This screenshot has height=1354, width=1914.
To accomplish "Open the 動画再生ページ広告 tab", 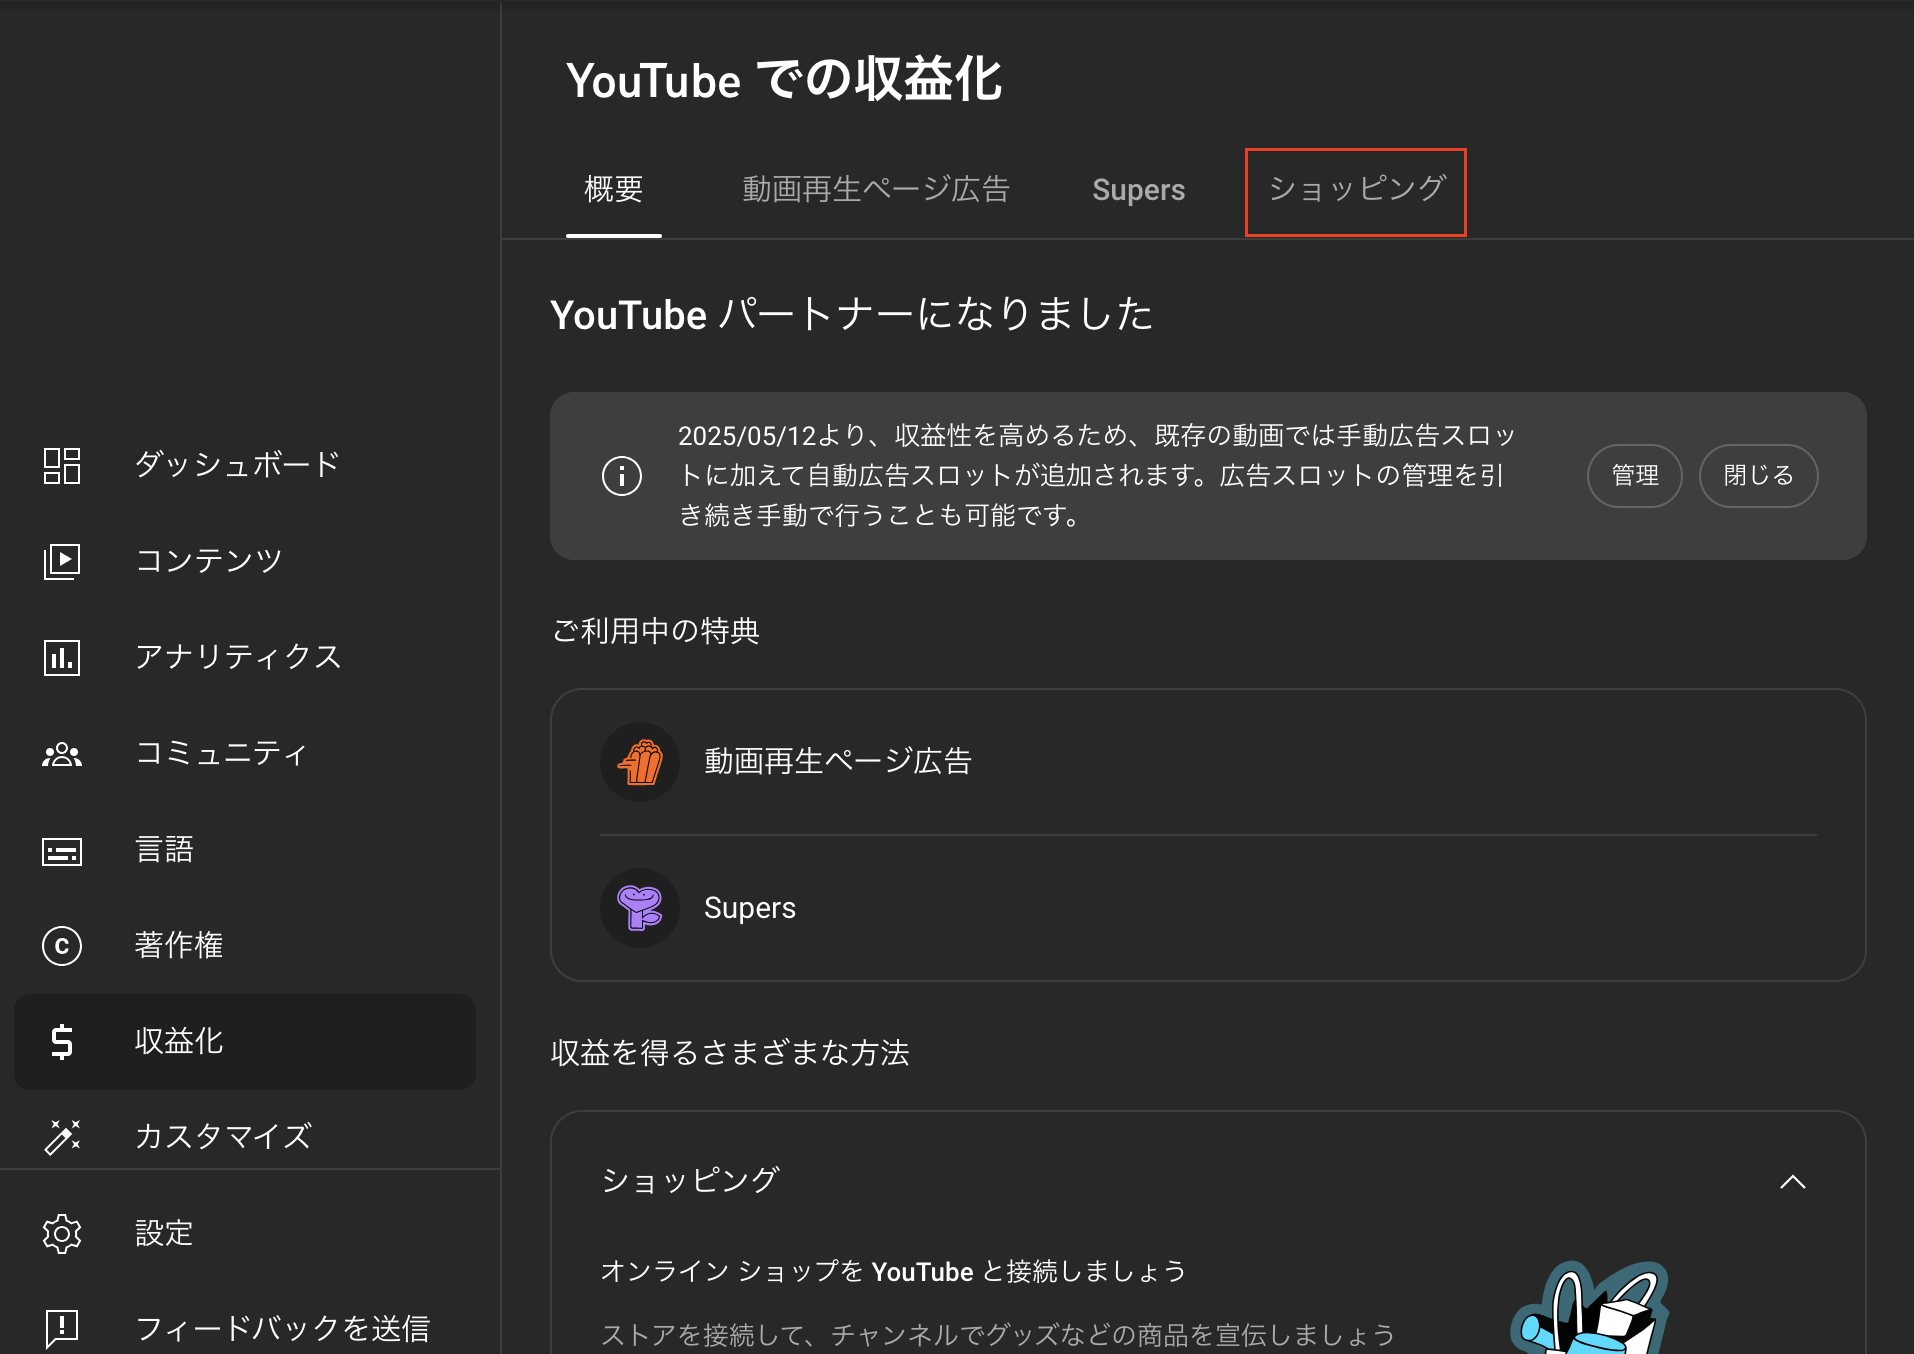I will tap(876, 190).
